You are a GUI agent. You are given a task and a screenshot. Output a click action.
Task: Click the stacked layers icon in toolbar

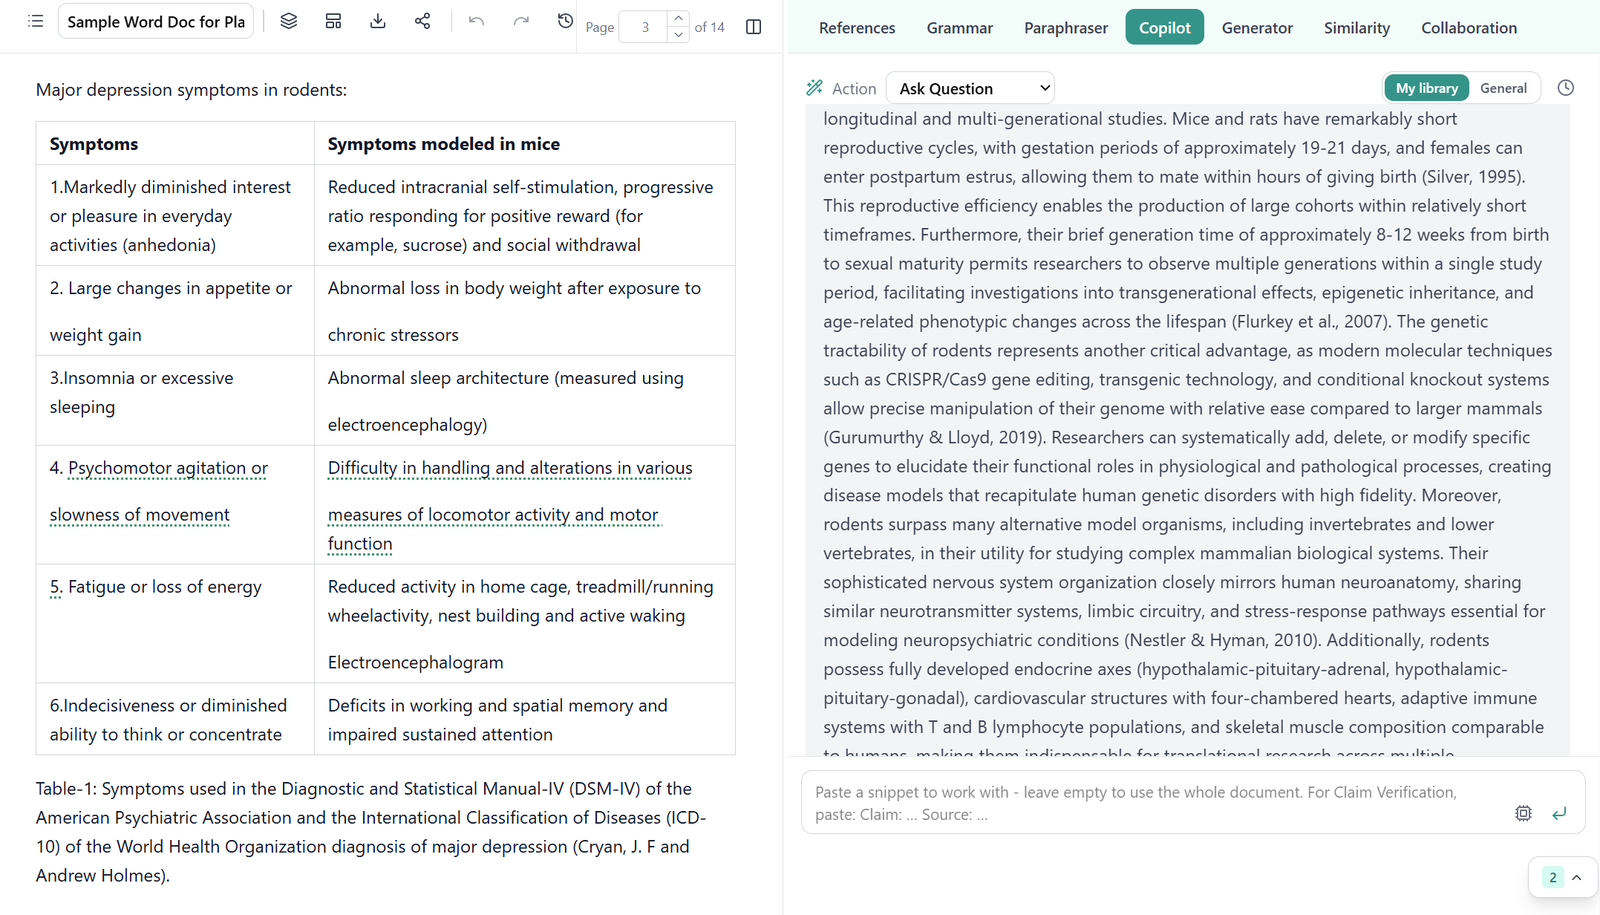click(x=289, y=21)
